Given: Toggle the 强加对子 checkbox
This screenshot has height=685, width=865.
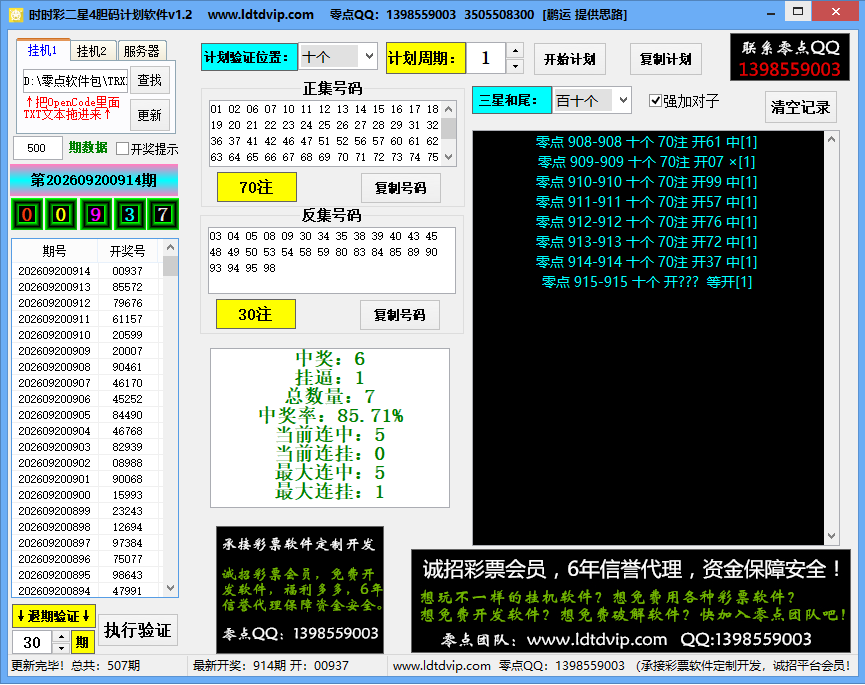Looking at the screenshot, I should [655, 101].
